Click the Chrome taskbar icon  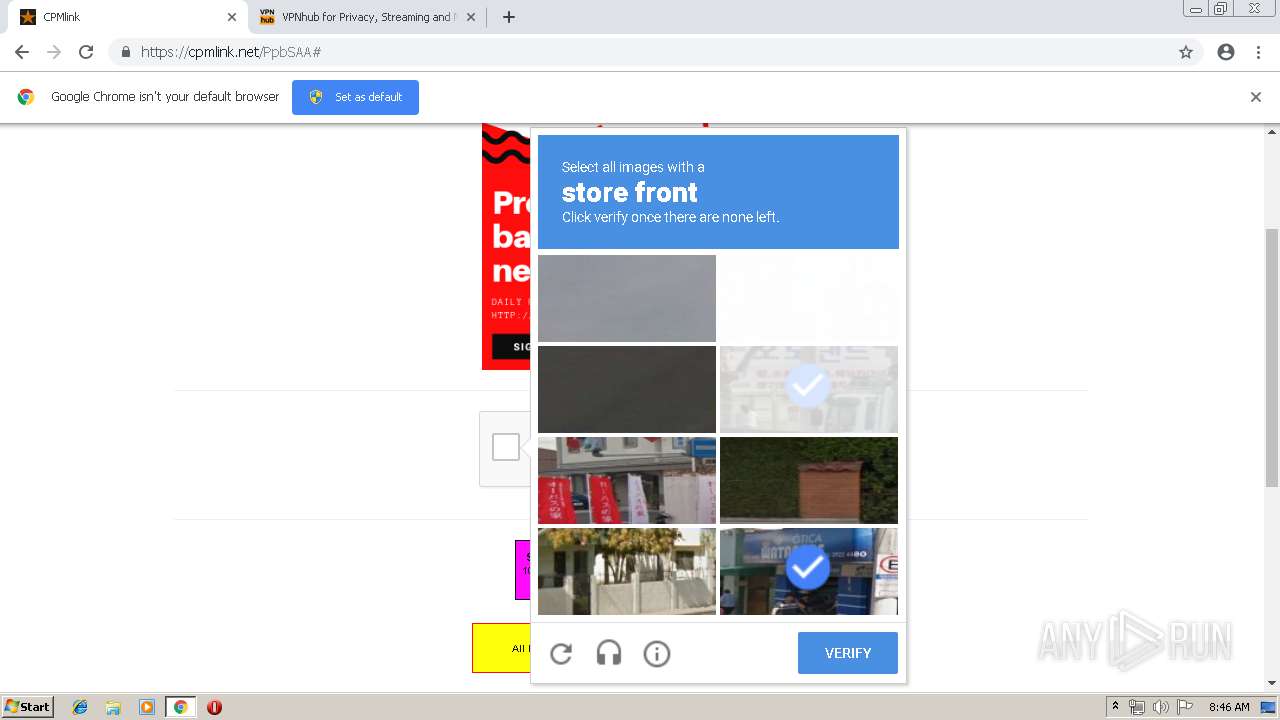(180, 707)
